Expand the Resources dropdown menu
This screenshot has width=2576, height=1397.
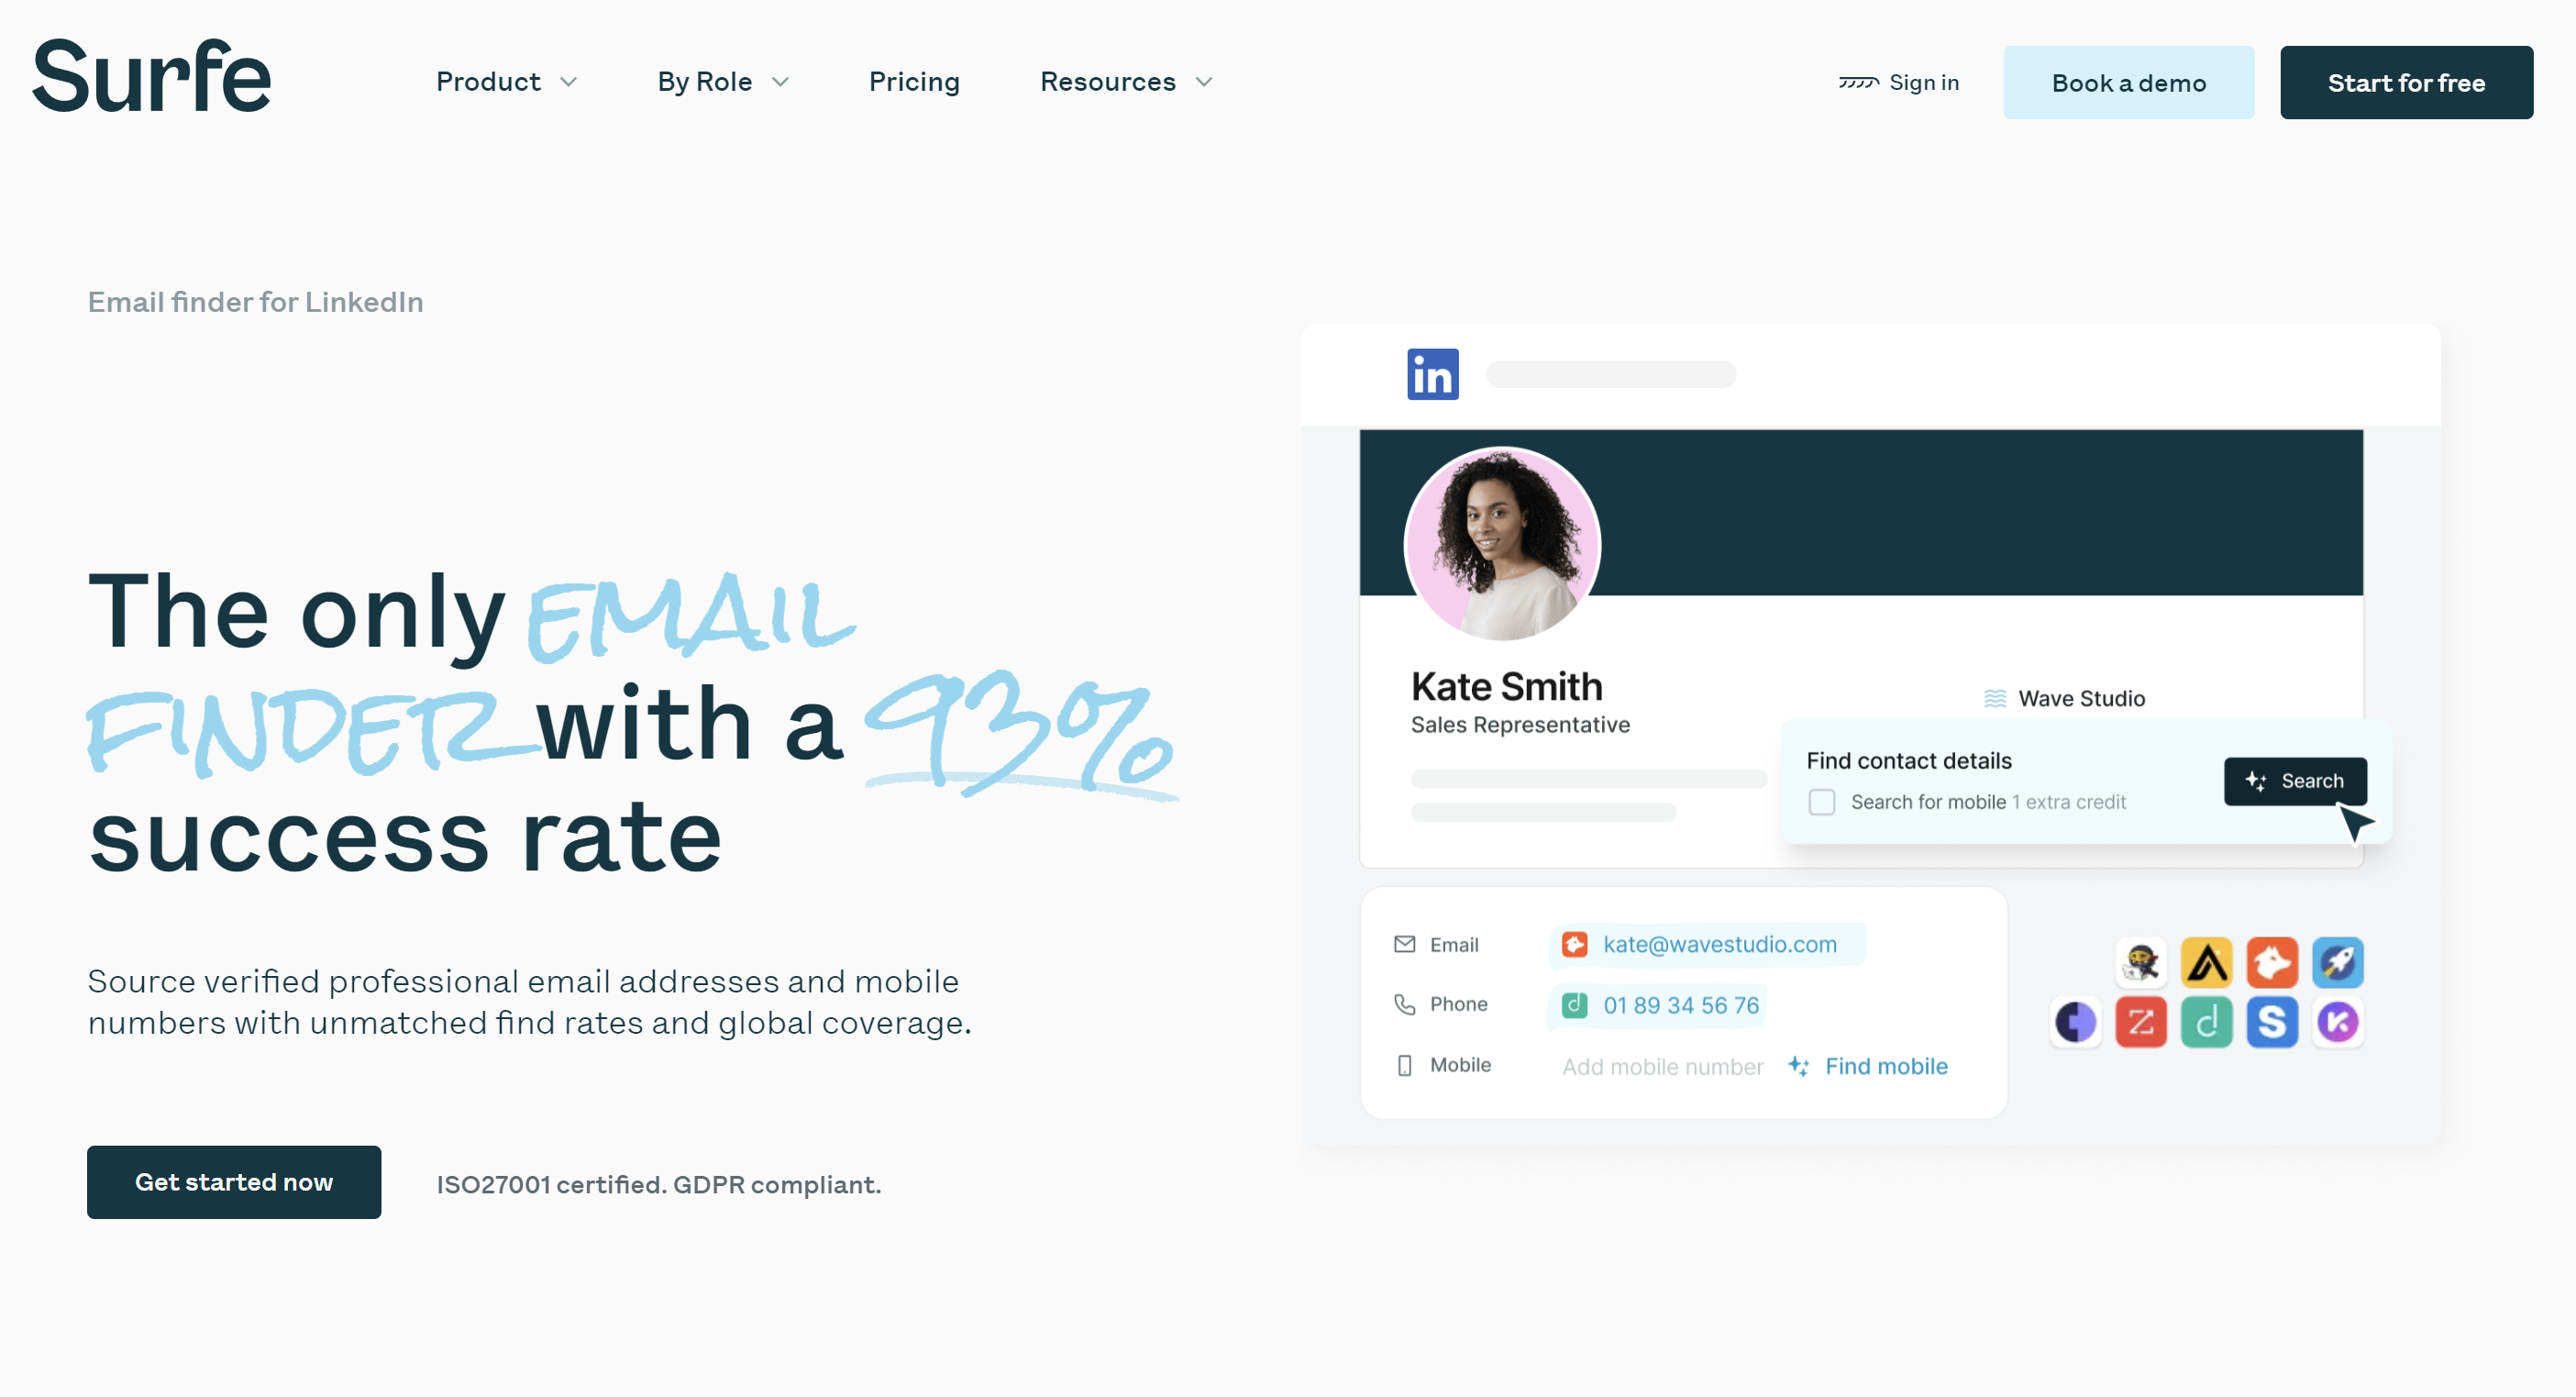(1126, 81)
